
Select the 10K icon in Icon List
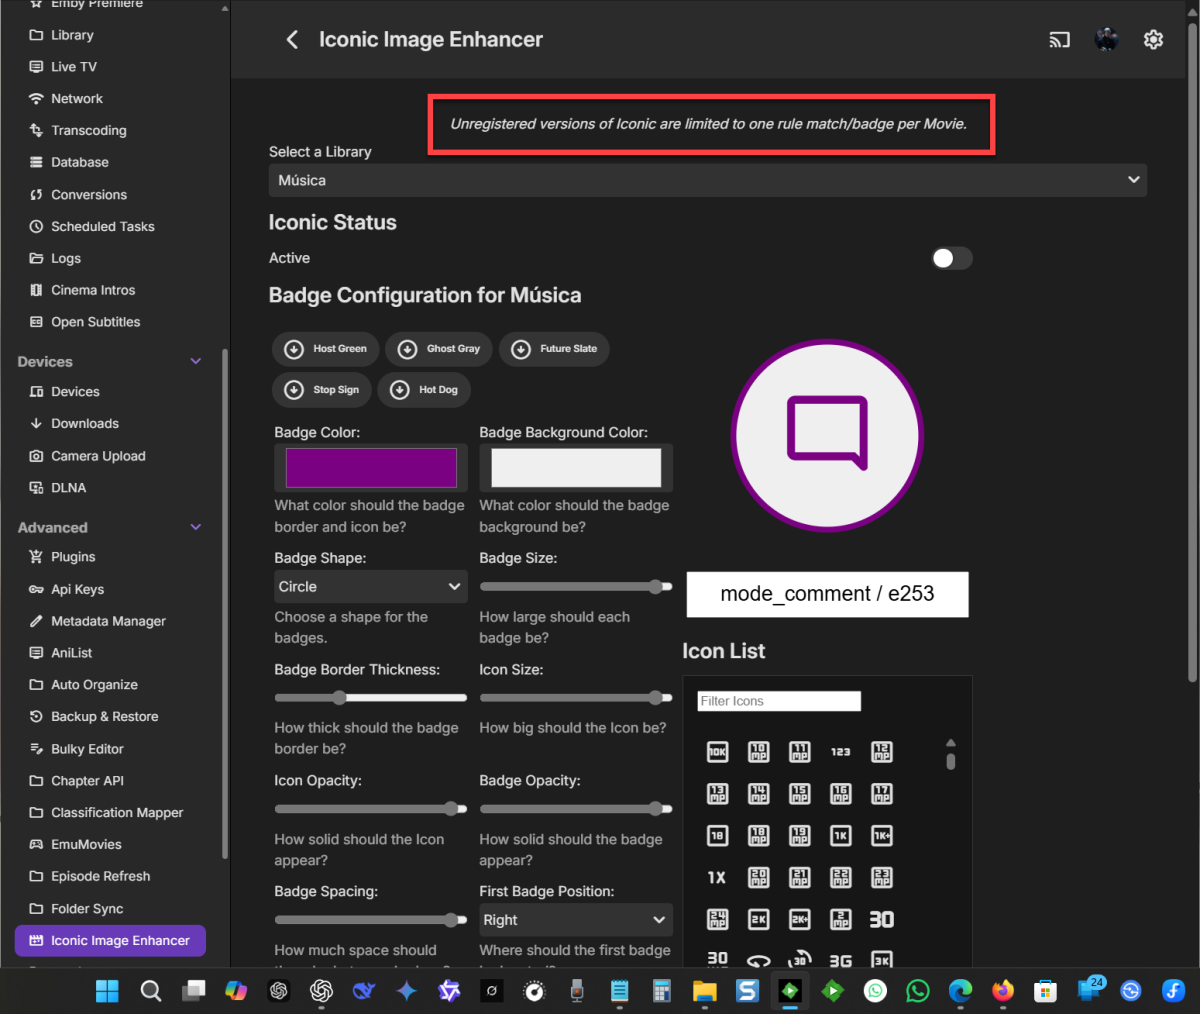pos(717,752)
